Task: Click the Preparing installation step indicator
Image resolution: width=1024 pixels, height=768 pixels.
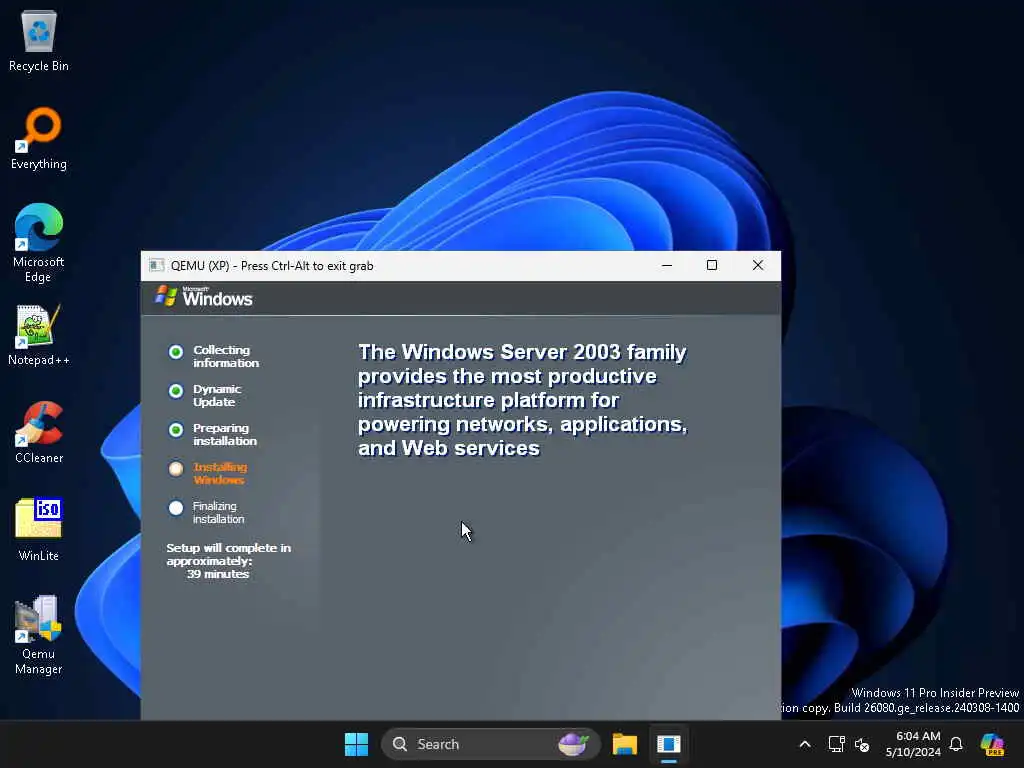Action: coord(176,430)
